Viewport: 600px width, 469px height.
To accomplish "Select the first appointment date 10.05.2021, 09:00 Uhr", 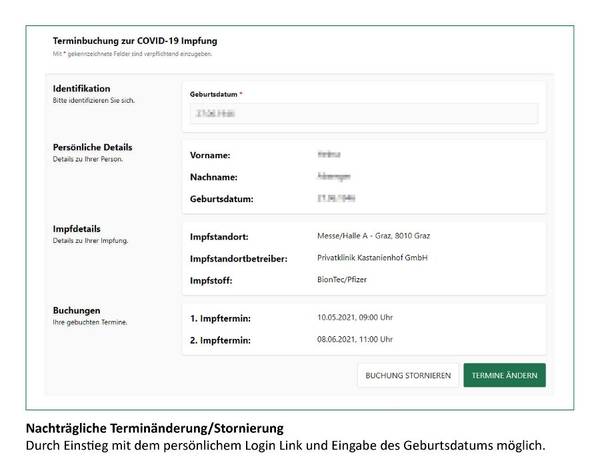I will pyautogui.click(x=356, y=318).
